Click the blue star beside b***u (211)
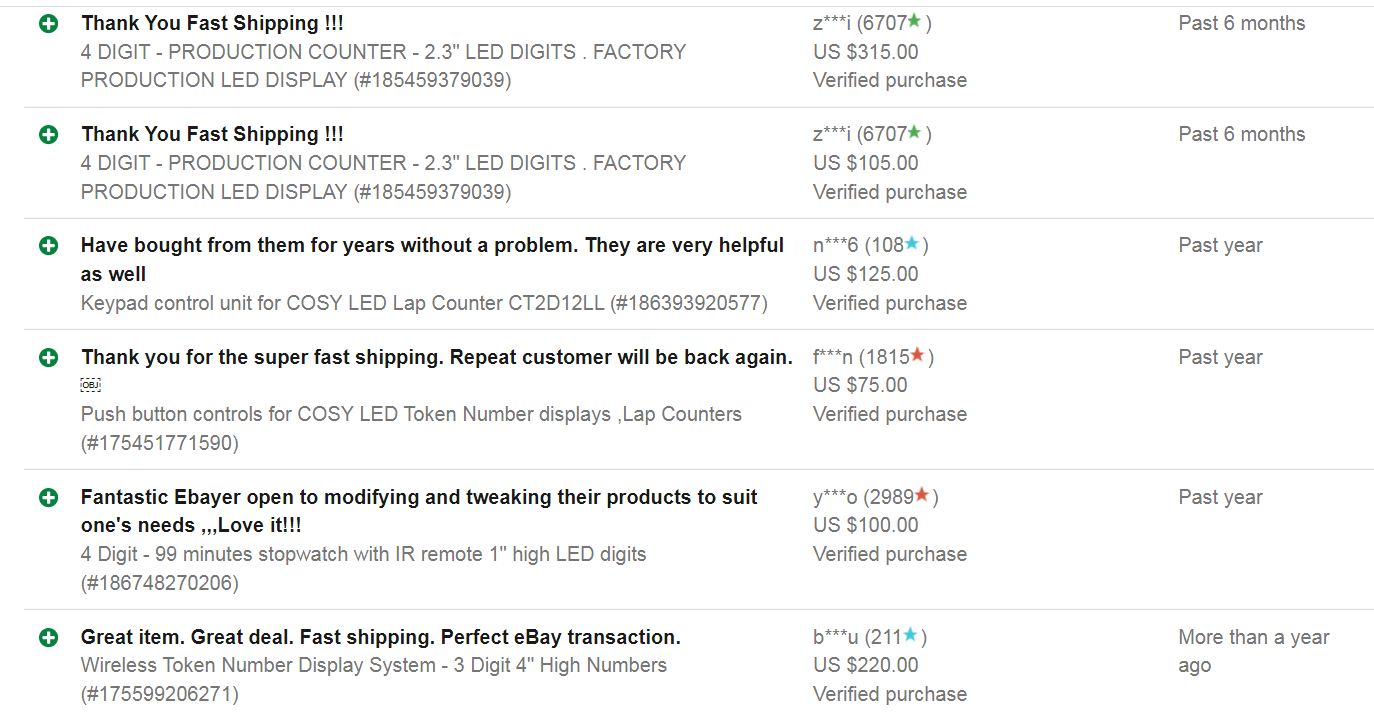Viewport: 1374px width, 712px height. pos(910,636)
